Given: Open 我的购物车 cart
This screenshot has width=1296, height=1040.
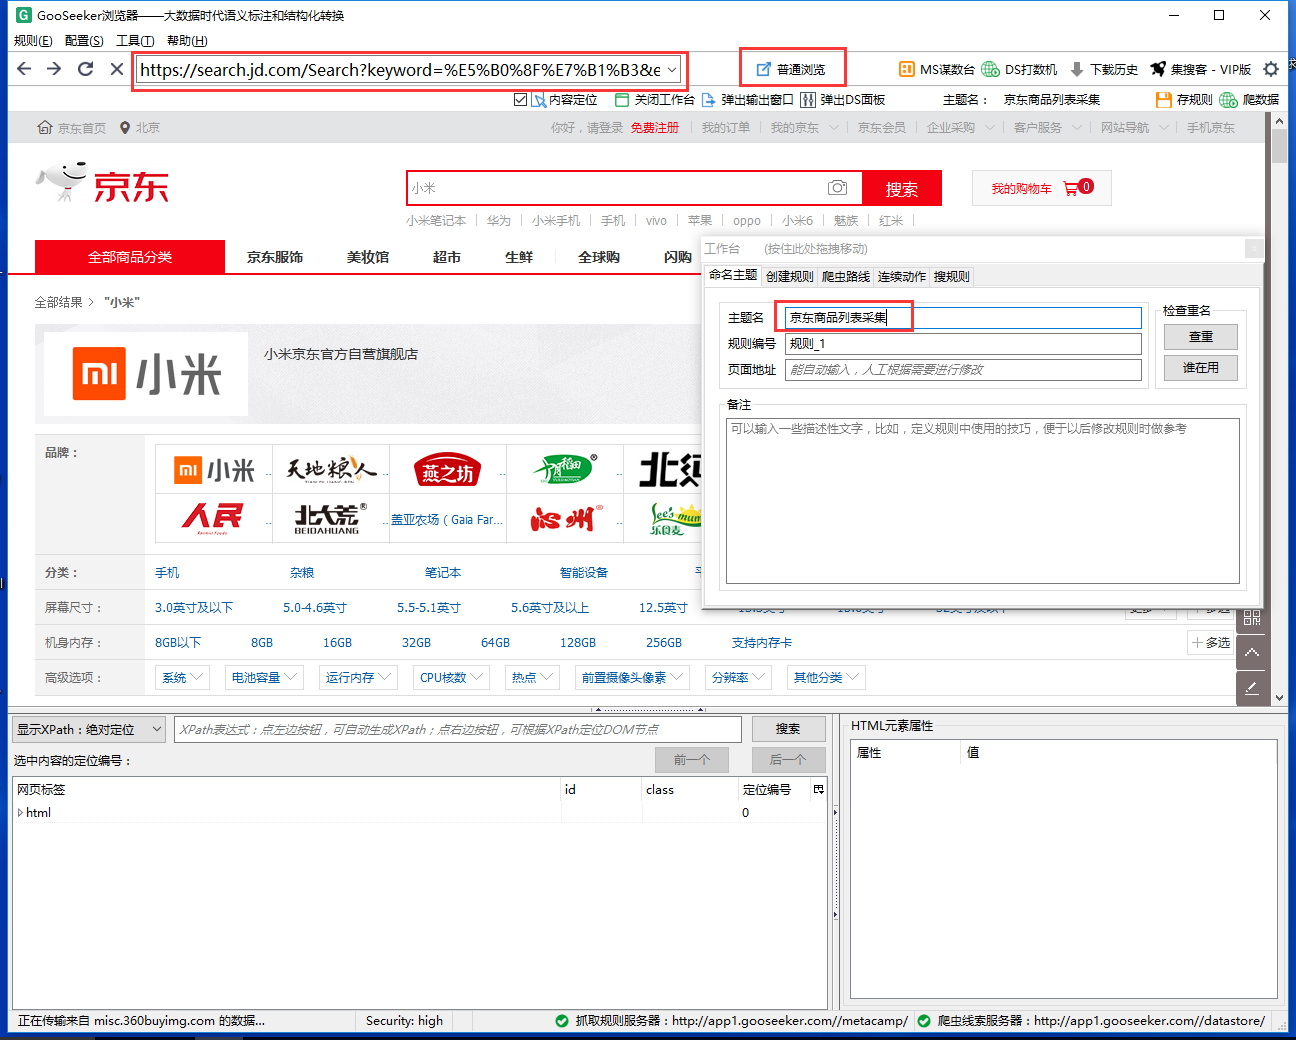Looking at the screenshot, I should [x=1041, y=188].
